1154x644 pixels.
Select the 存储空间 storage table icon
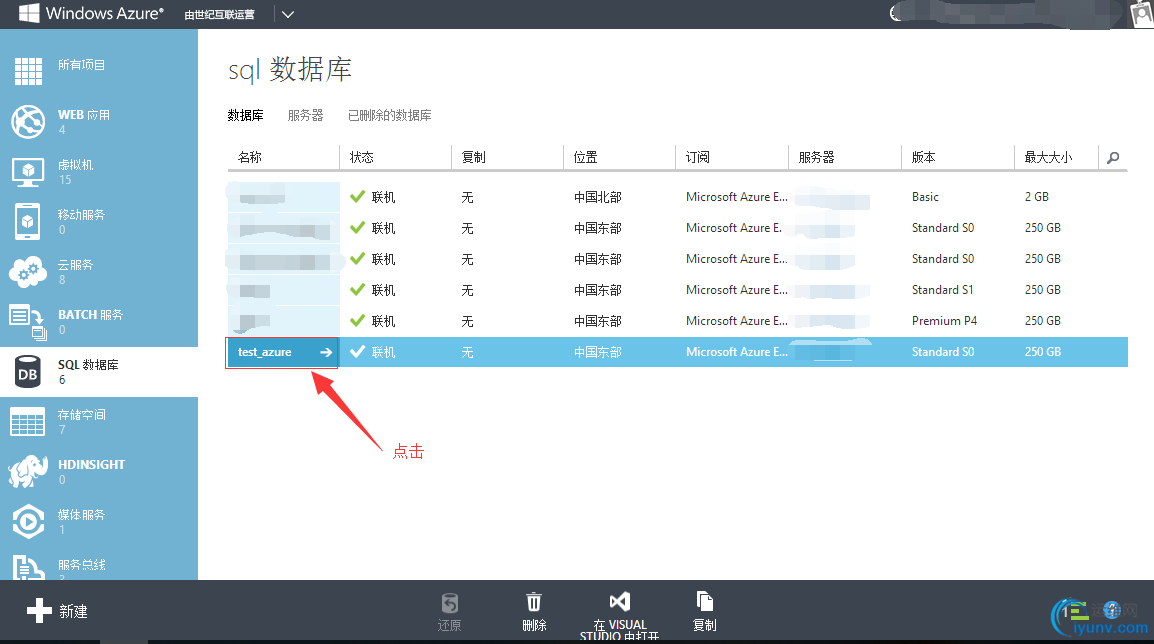pyautogui.click(x=27, y=422)
